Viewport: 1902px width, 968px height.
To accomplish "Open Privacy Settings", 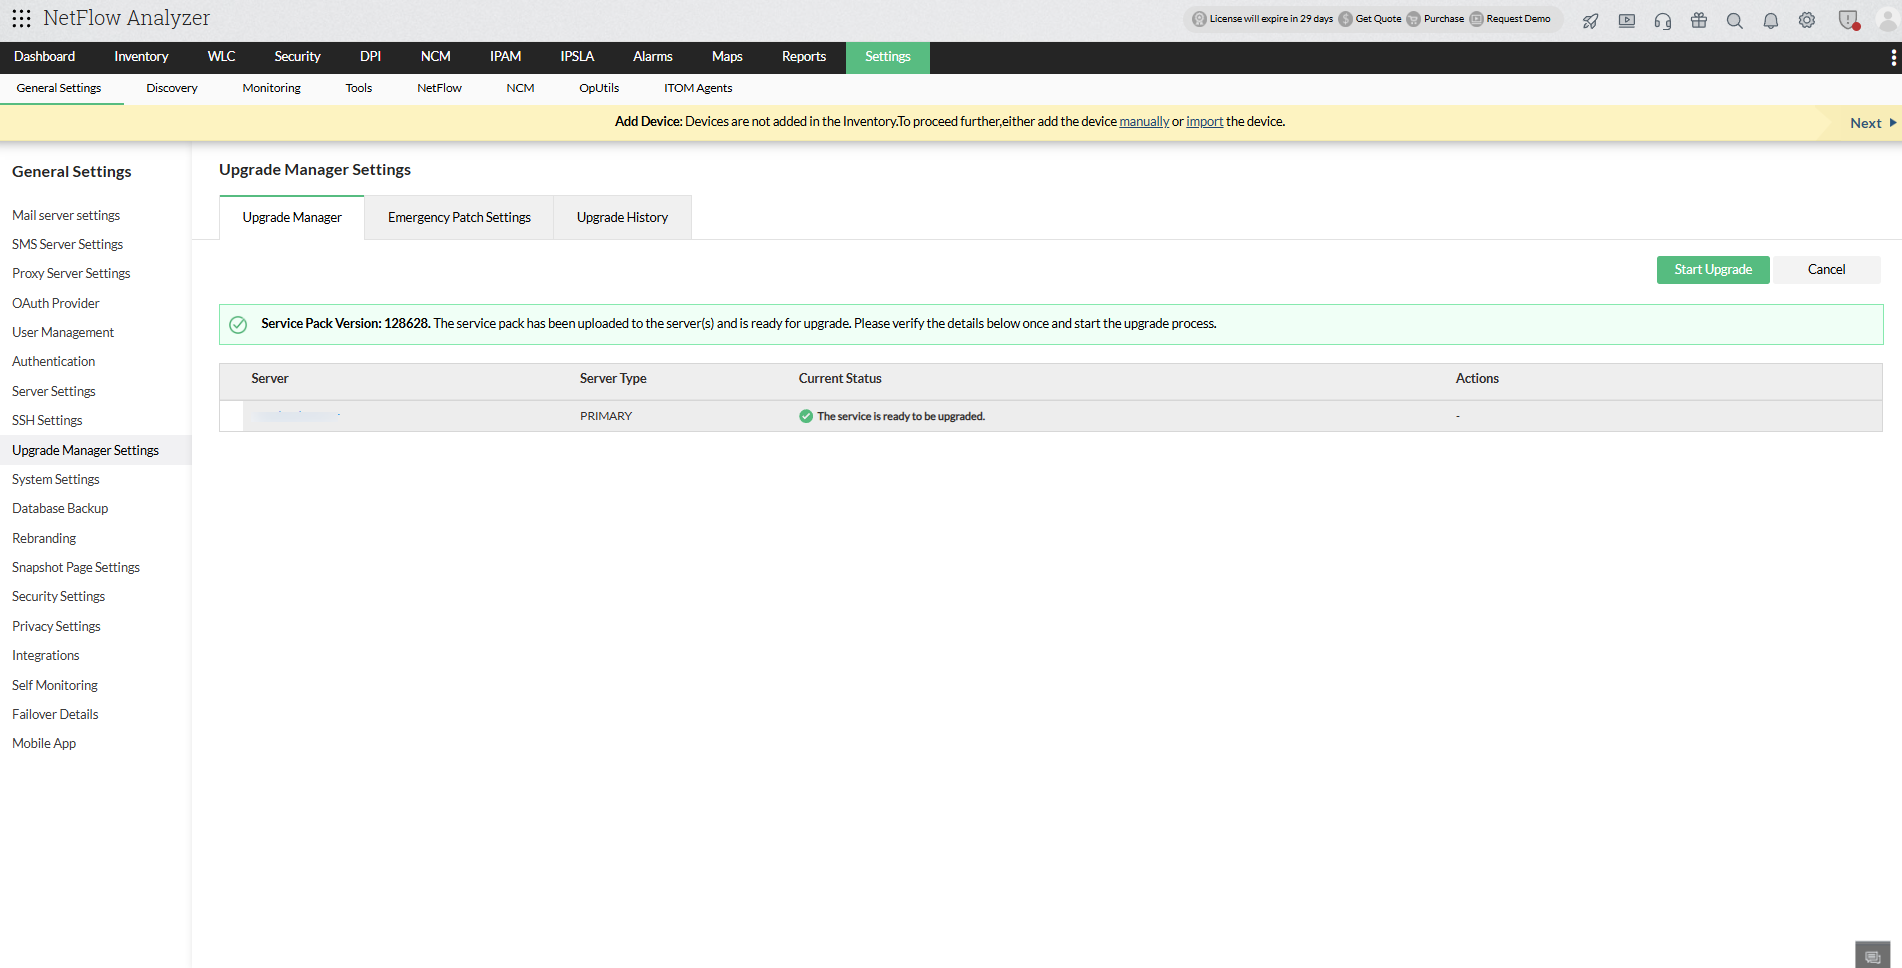I will point(56,626).
